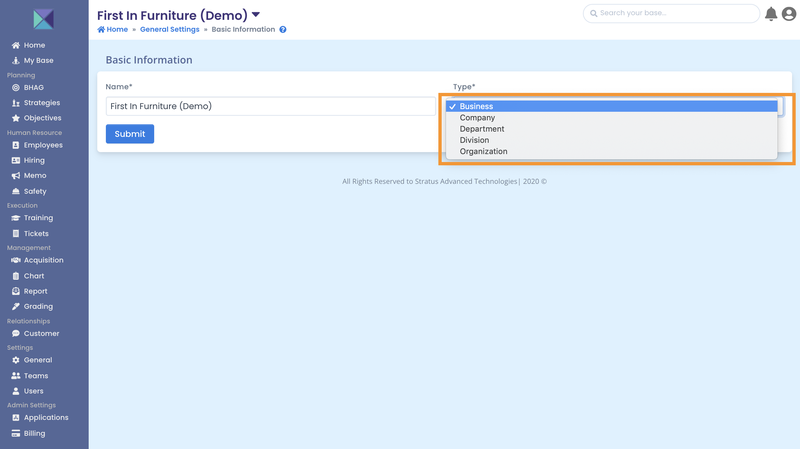Open Training graduation cap icon
This screenshot has width=800, height=449.
16,218
